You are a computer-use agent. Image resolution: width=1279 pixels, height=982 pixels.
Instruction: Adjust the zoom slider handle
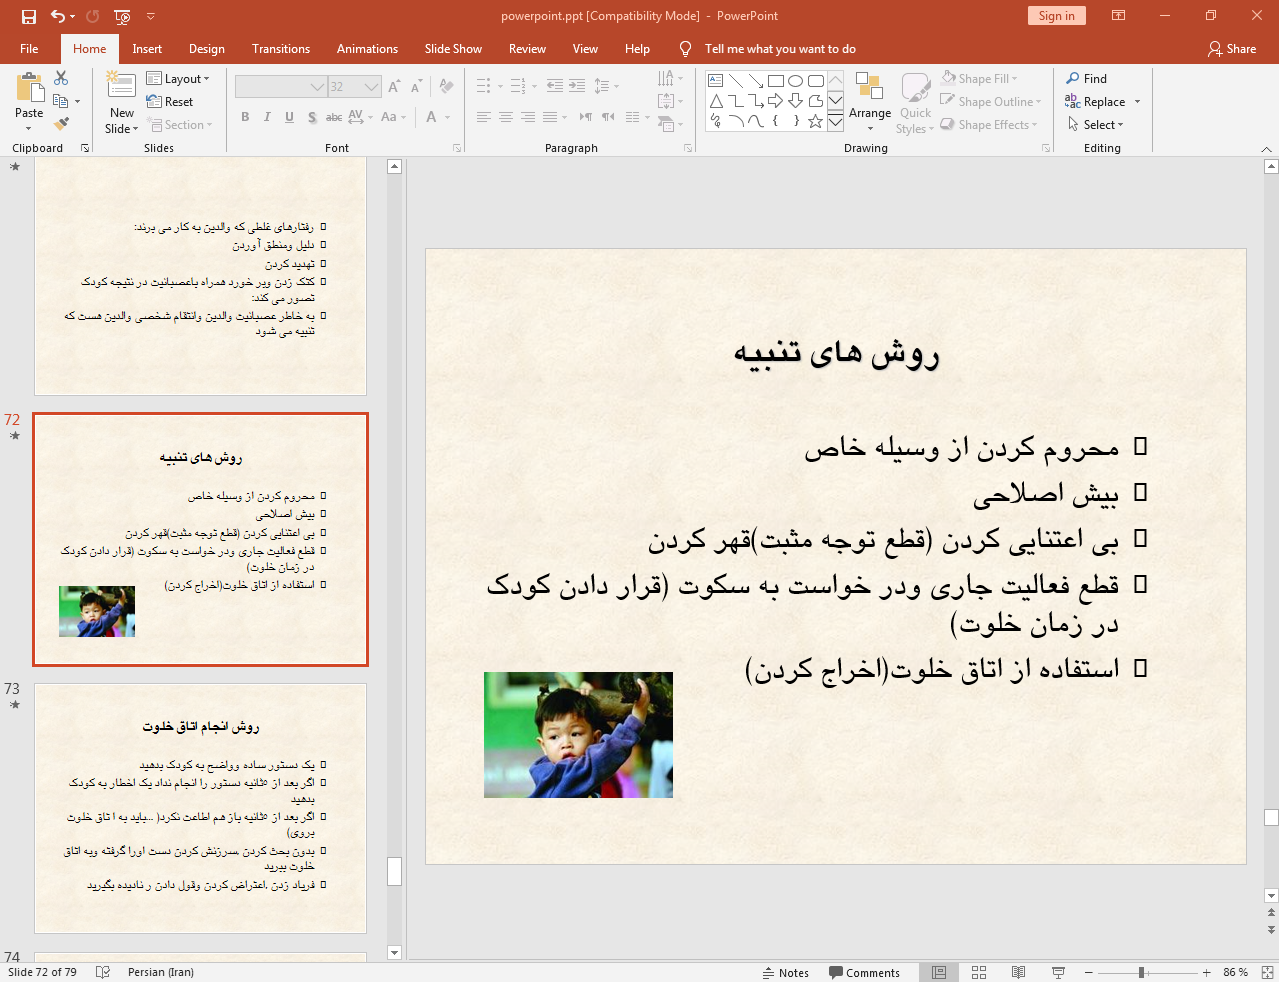[x=1141, y=972]
